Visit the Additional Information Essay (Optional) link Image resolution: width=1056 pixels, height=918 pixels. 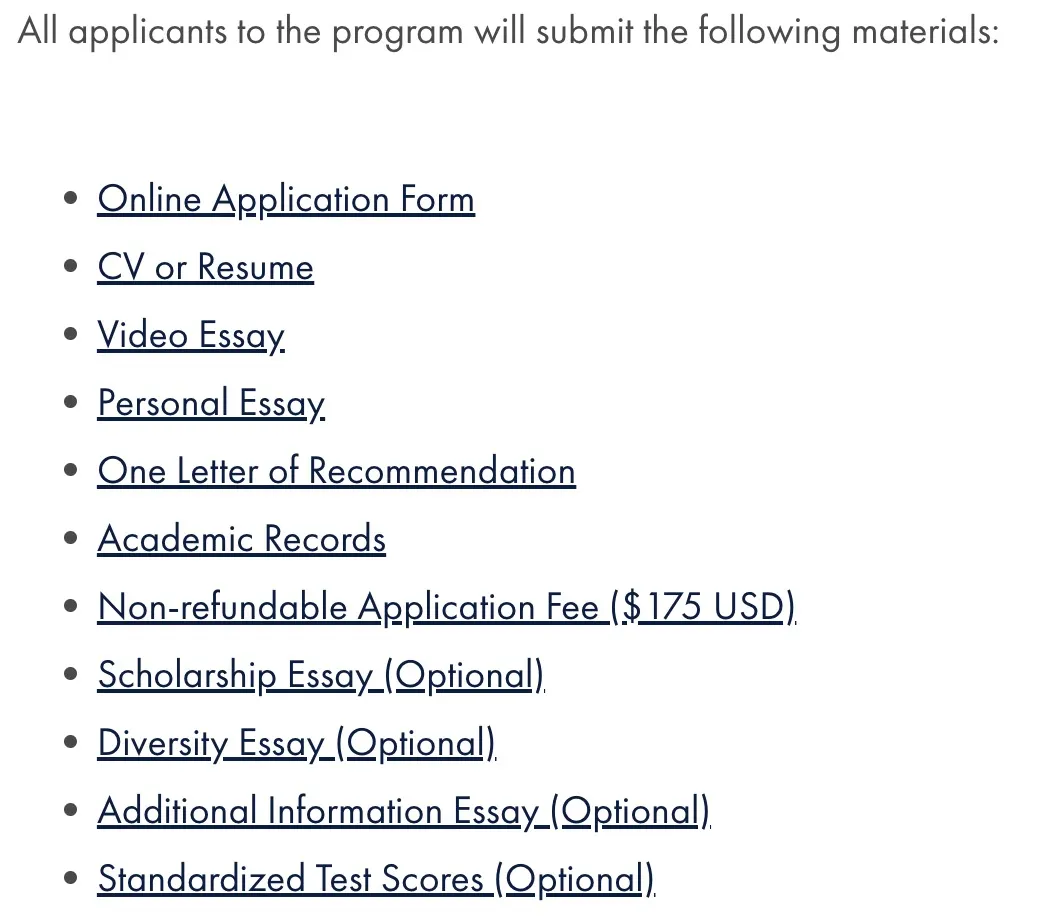pyautogui.click(x=403, y=811)
